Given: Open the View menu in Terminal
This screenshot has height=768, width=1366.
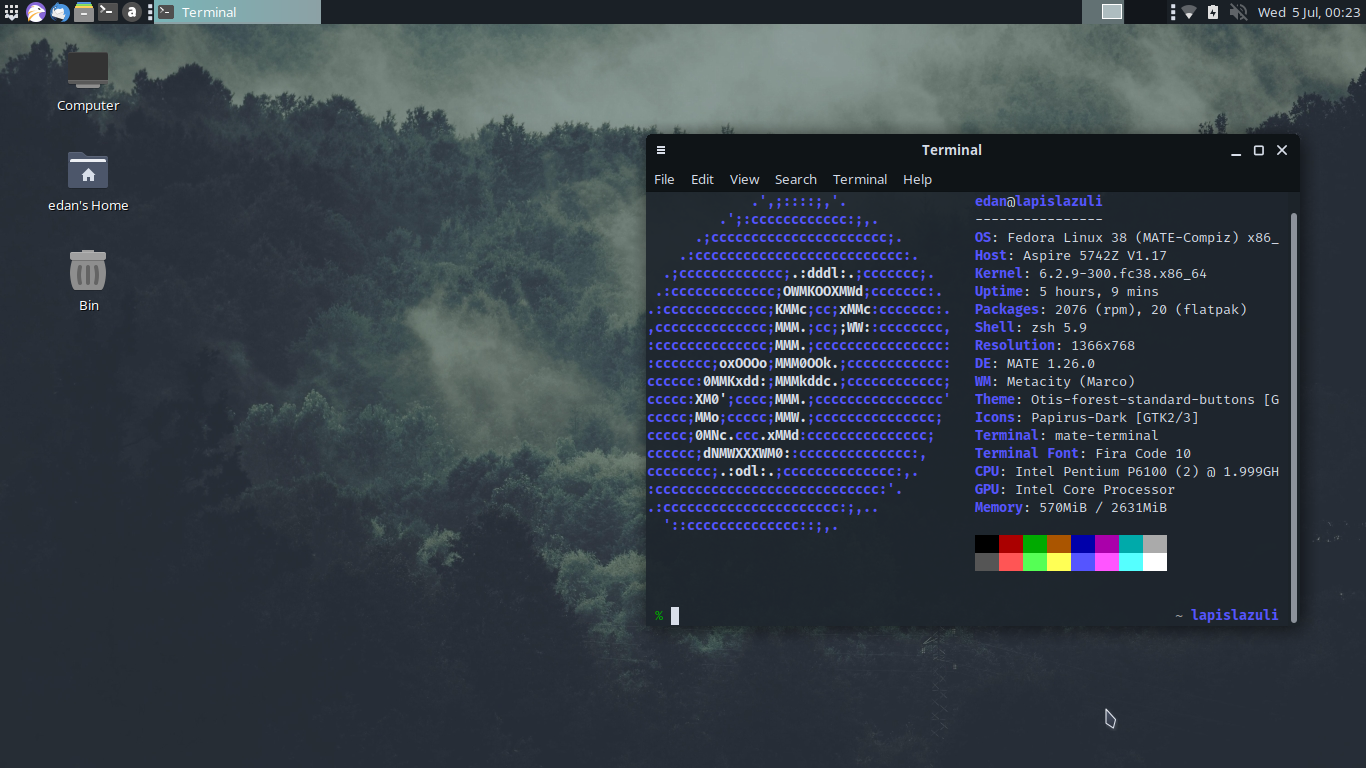Looking at the screenshot, I should (744, 179).
